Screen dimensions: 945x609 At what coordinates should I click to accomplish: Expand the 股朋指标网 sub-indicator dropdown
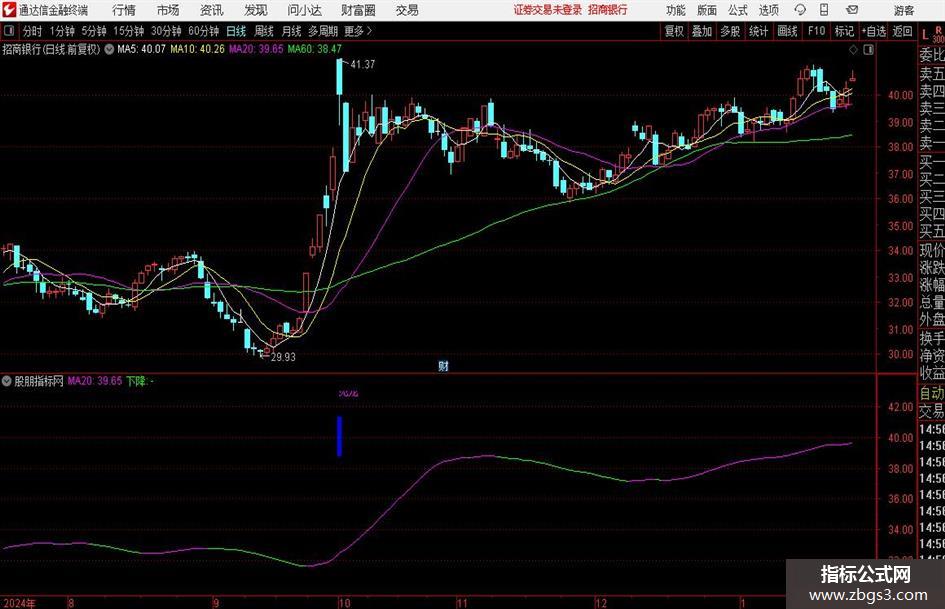click(7, 381)
